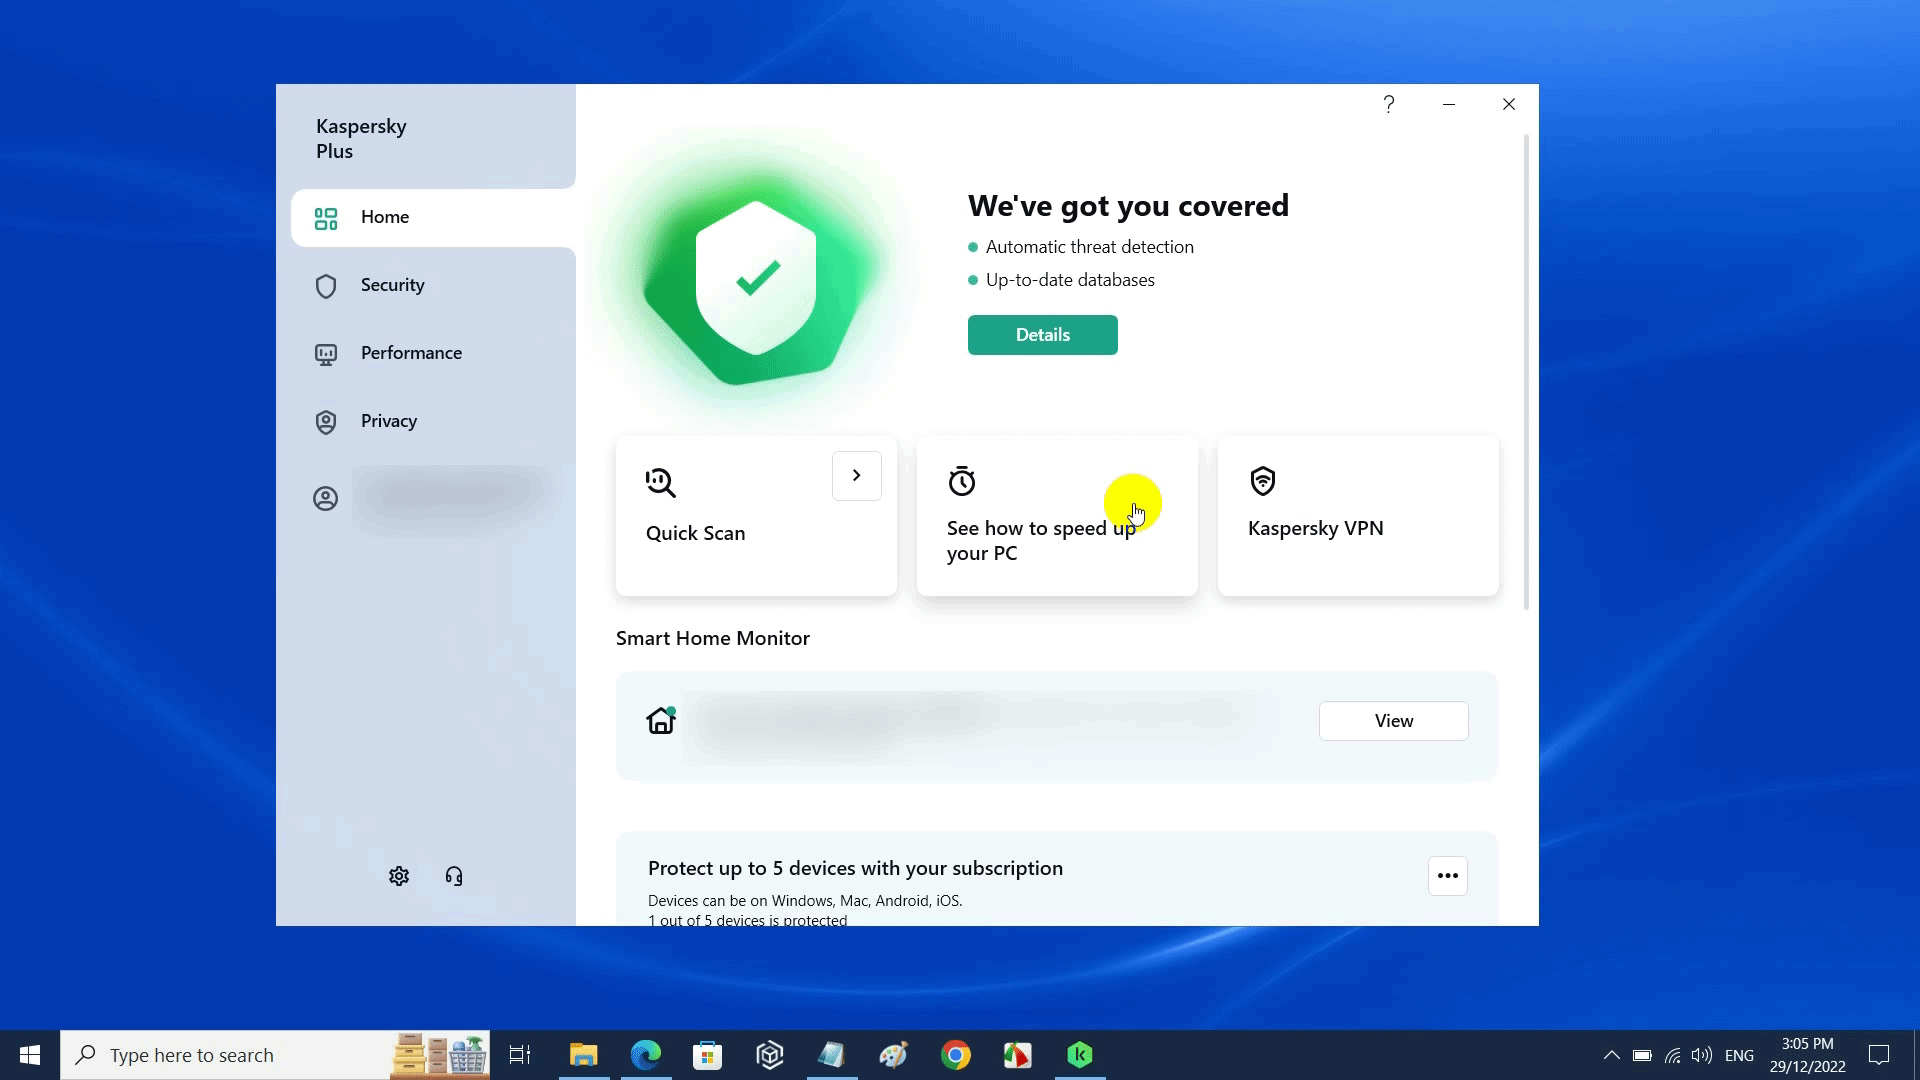Show hidden icons in the system tray
This screenshot has height=1080, width=1920.
click(x=1611, y=1055)
